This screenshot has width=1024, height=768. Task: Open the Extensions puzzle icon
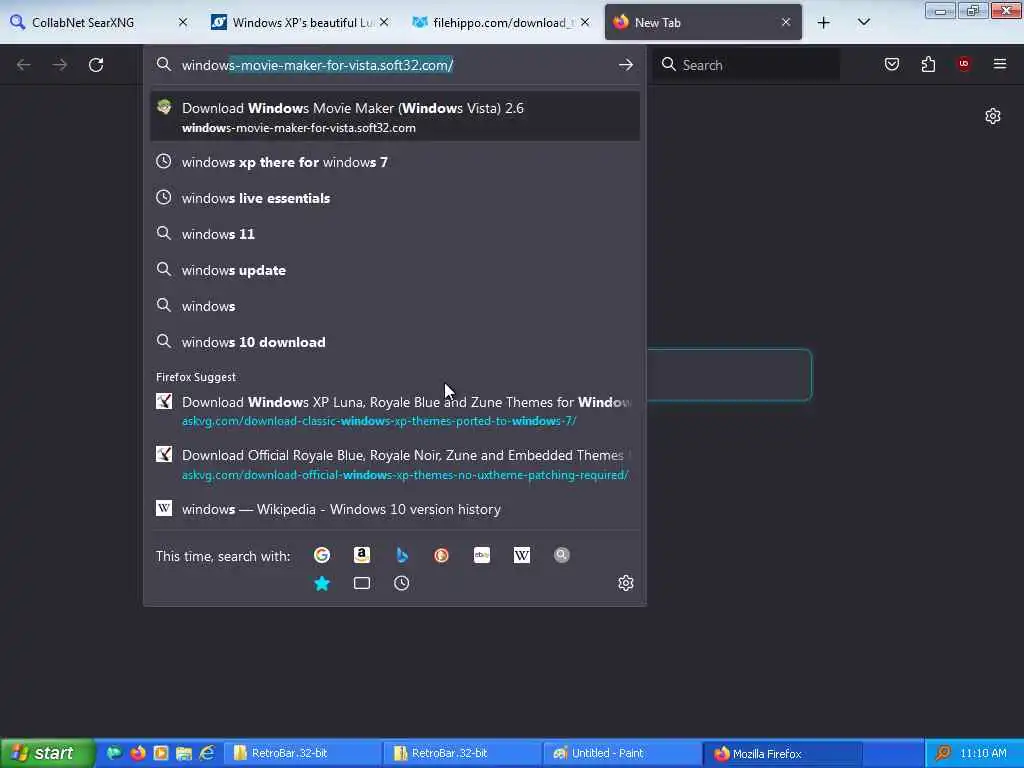click(928, 64)
